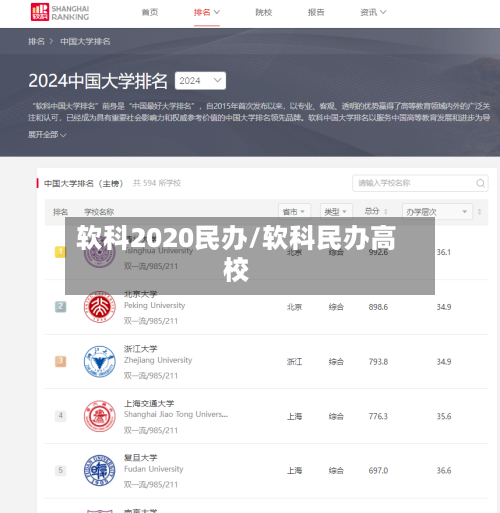Click Zhejiang University logo
This screenshot has width=500, height=513.
click(x=99, y=361)
